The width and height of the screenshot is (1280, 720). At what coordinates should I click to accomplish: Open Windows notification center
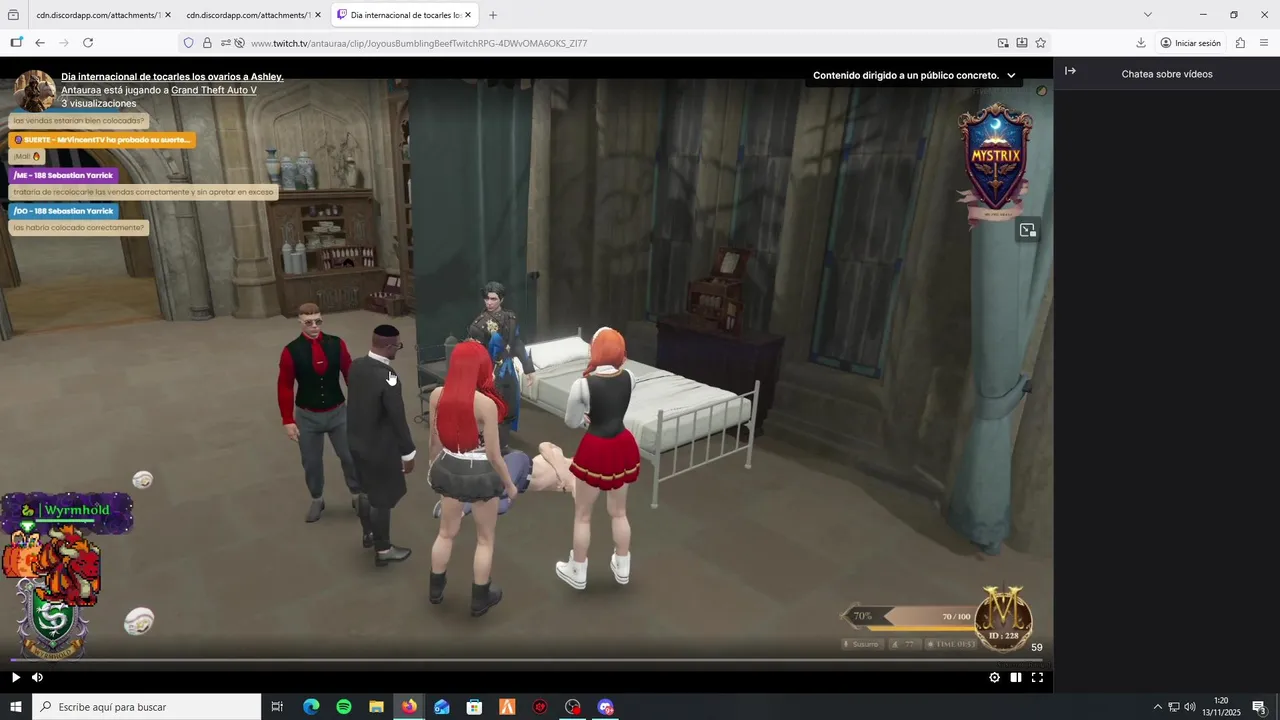[1260, 707]
